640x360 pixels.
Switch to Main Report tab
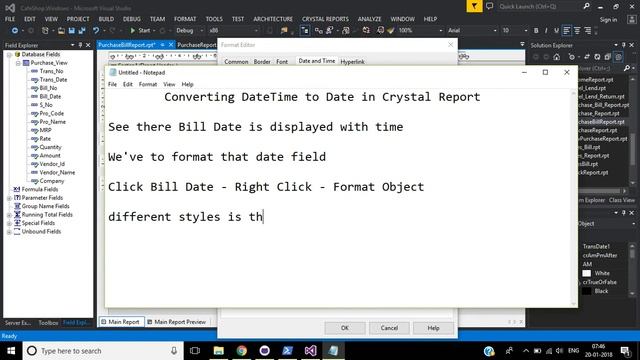click(x=121, y=322)
